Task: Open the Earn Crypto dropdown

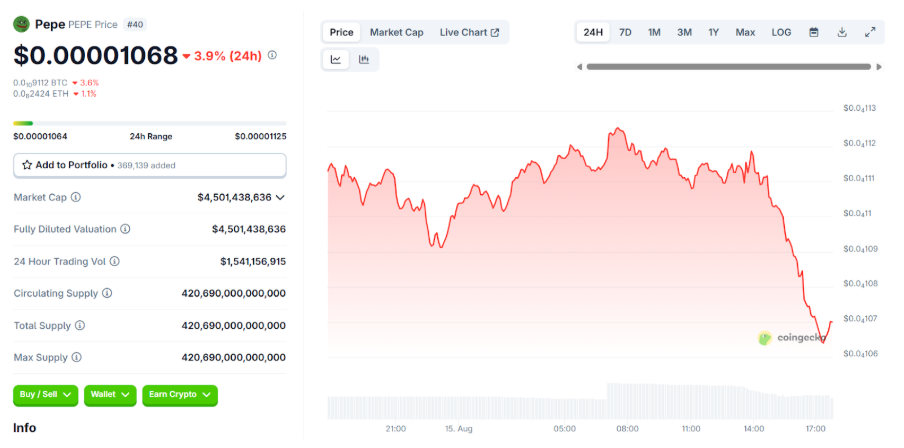Action: pyautogui.click(x=180, y=395)
